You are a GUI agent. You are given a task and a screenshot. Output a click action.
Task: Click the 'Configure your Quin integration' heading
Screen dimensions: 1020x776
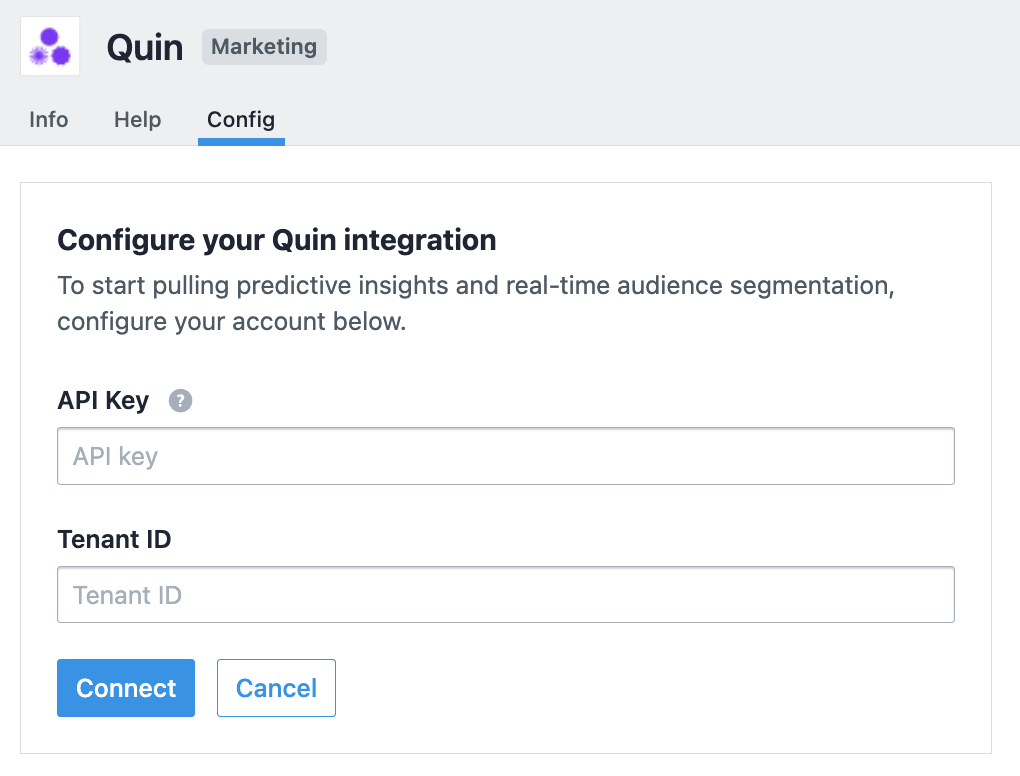pos(276,240)
